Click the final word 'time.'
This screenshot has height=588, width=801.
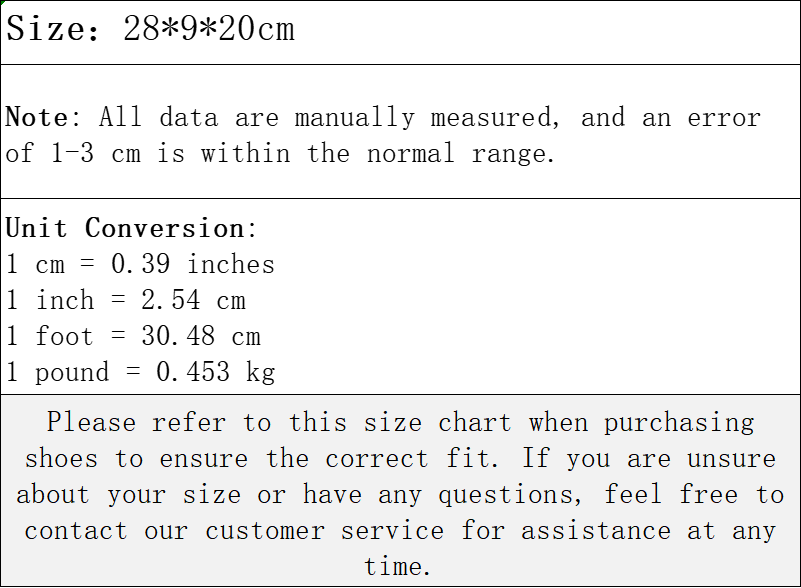(397, 567)
